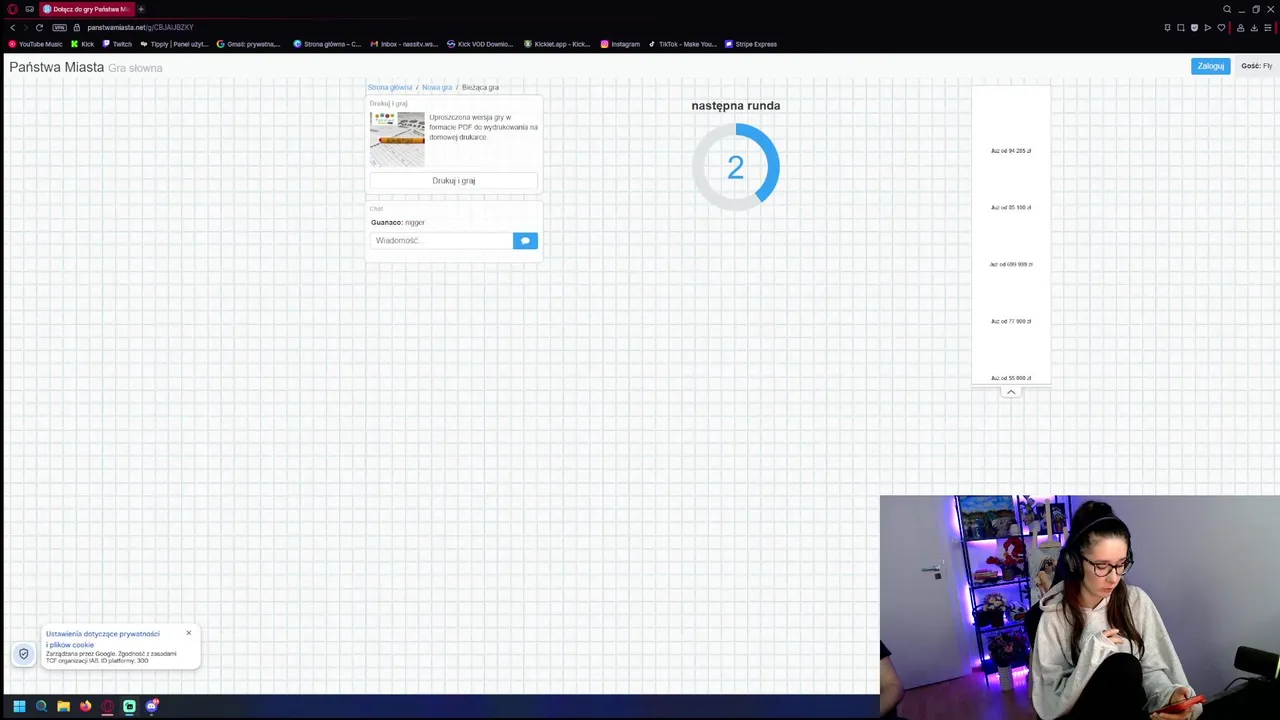Click the 'Już od 77 900 zł' ad text
This screenshot has width=1280, height=720.
[x=1011, y=321]
